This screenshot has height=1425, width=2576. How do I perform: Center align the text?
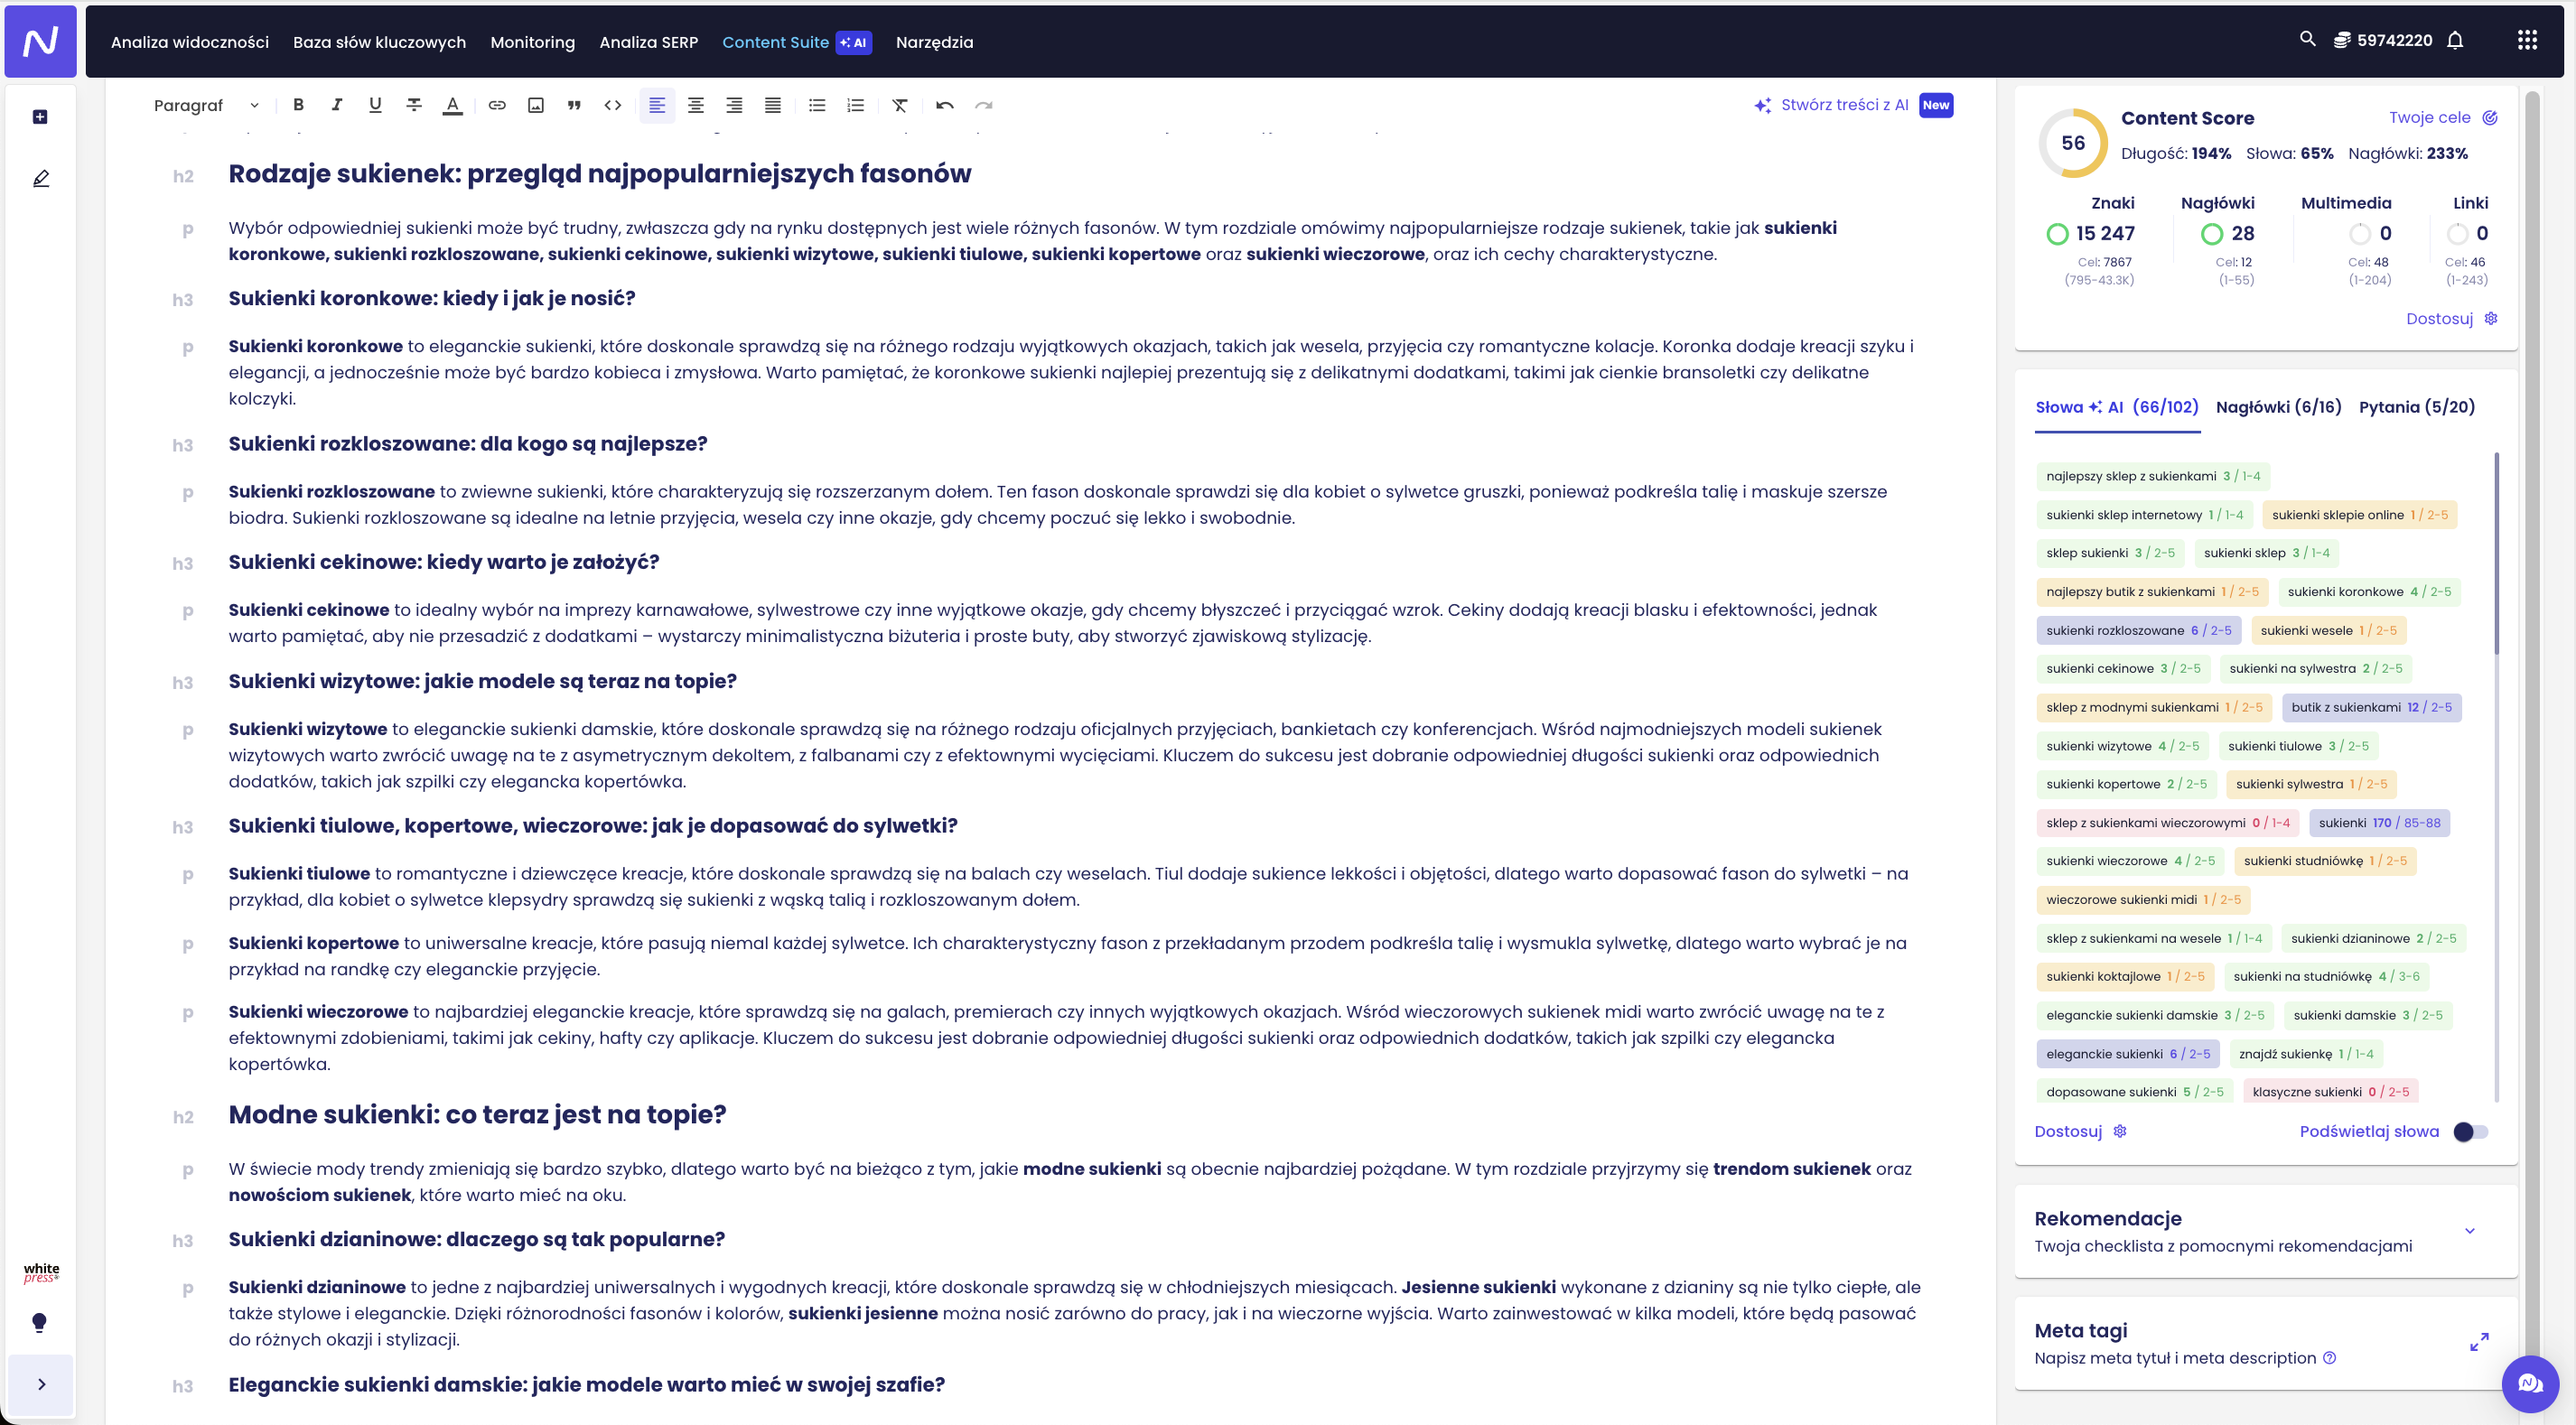tap(696, 105)
